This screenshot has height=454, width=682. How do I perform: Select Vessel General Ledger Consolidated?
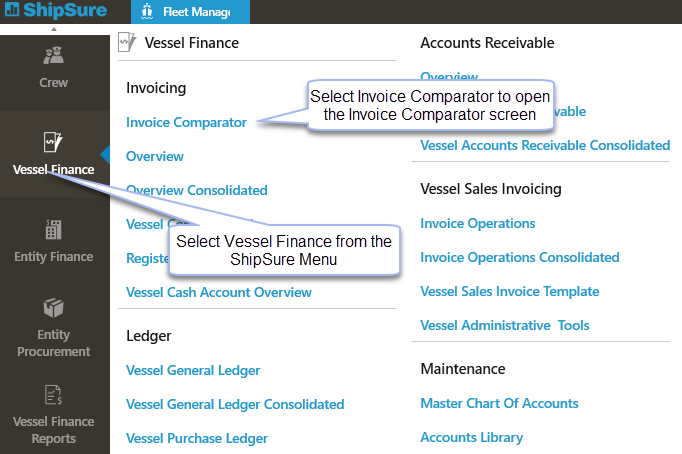point(235,404)
